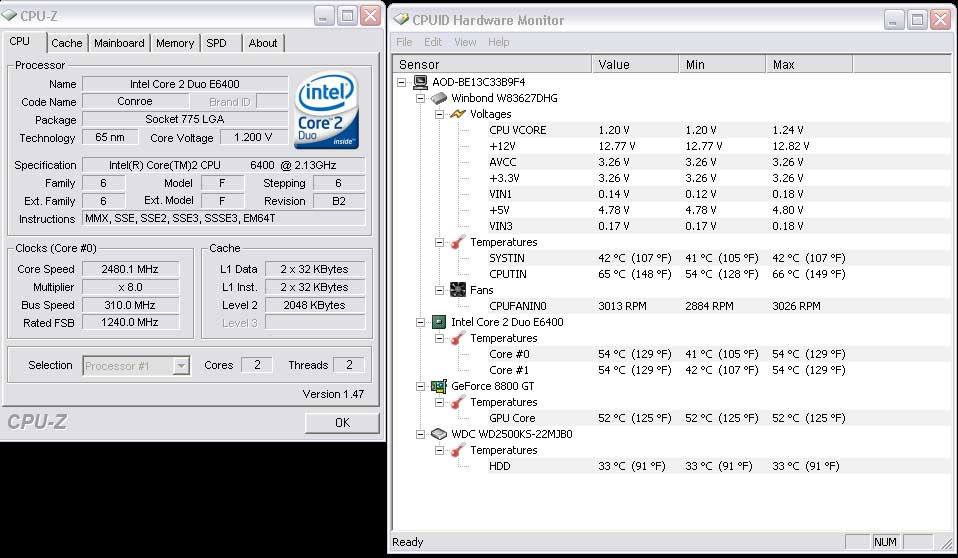Click the thermometer icon under WDC hard drive
This screenshot has width=958, height=558.
458,450
